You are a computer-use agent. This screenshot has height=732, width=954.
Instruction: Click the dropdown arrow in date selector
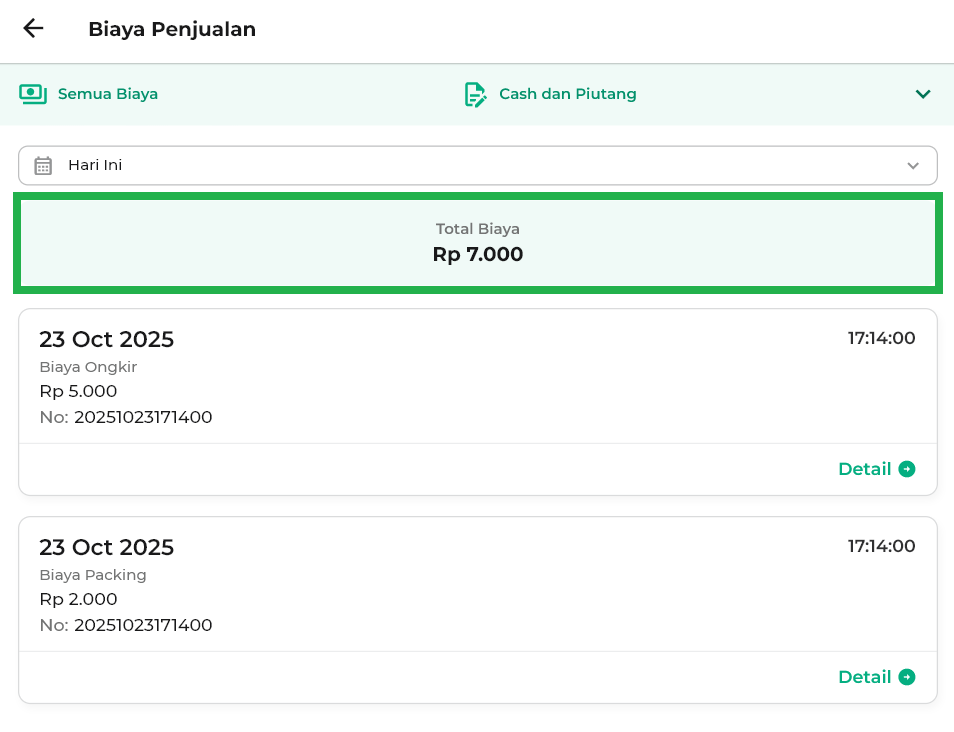click(912, 166)
